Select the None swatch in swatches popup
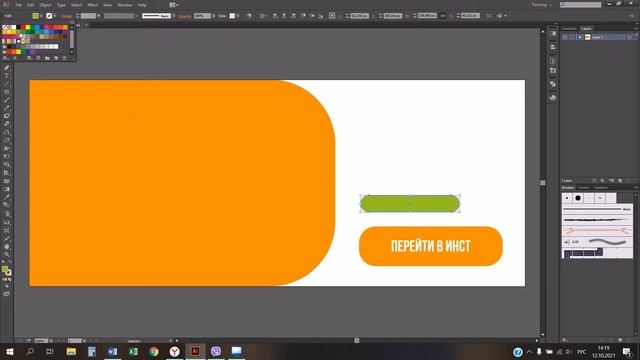The height and width of the screenshot is (360, 640). [x=4, y=27]
